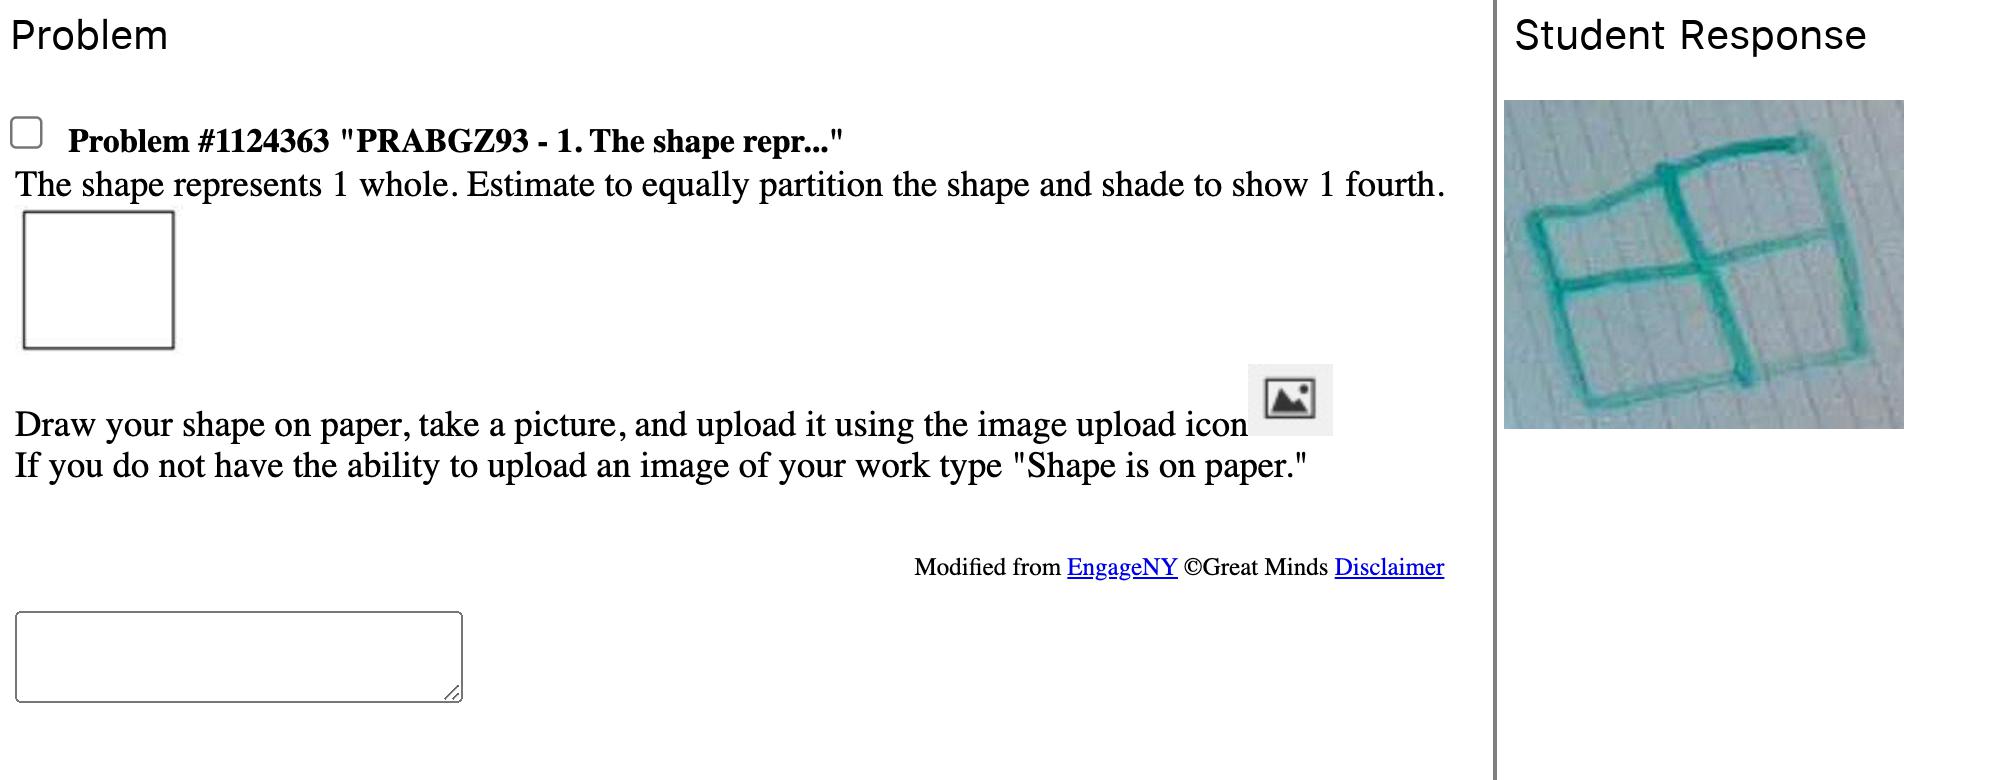The image size is (1994, 780).
Task: Click the blank square shape in the problem
Action: tap(98, 280)
